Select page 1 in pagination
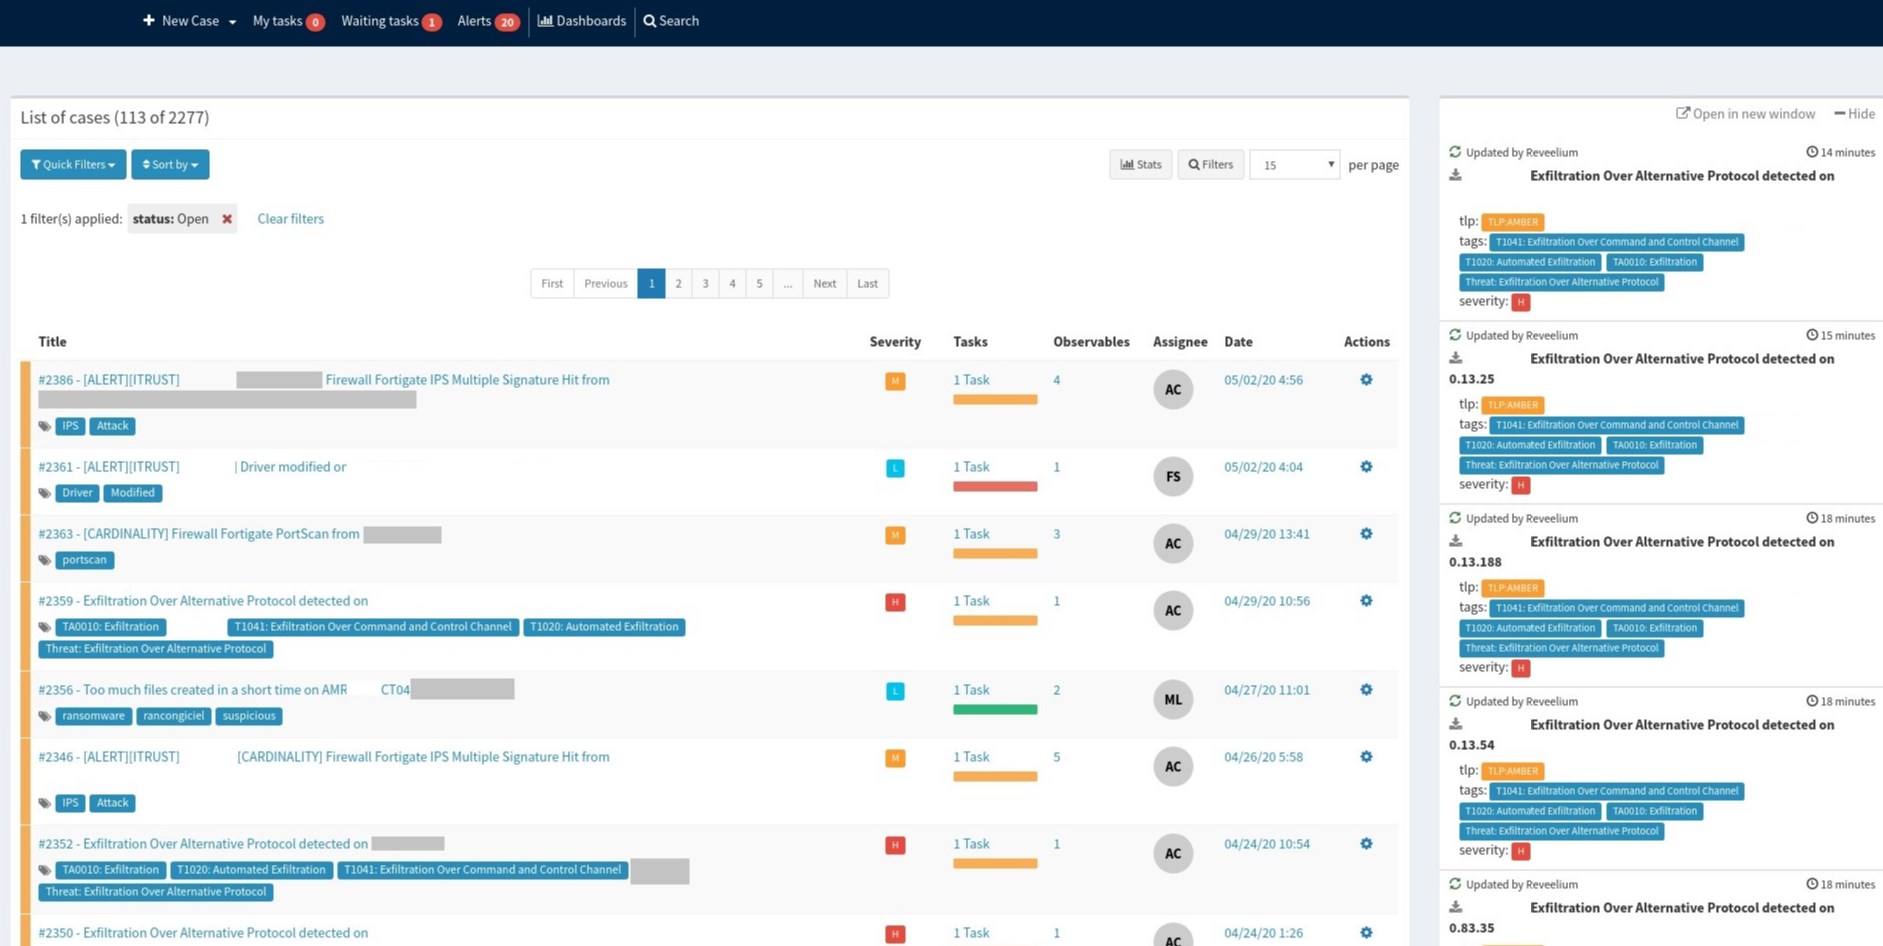 [x=651, y=283]
